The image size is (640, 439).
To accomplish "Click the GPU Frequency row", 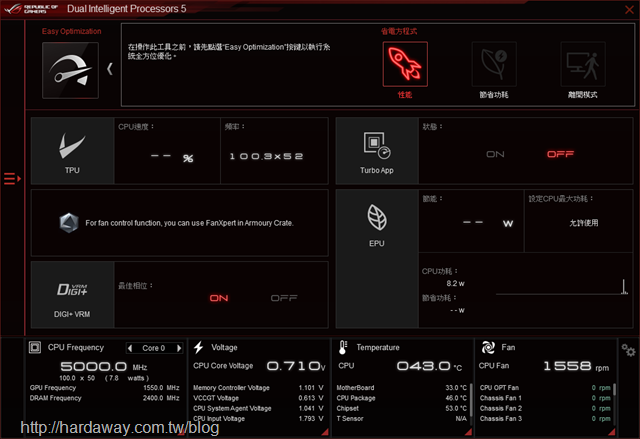I will 104,388.
